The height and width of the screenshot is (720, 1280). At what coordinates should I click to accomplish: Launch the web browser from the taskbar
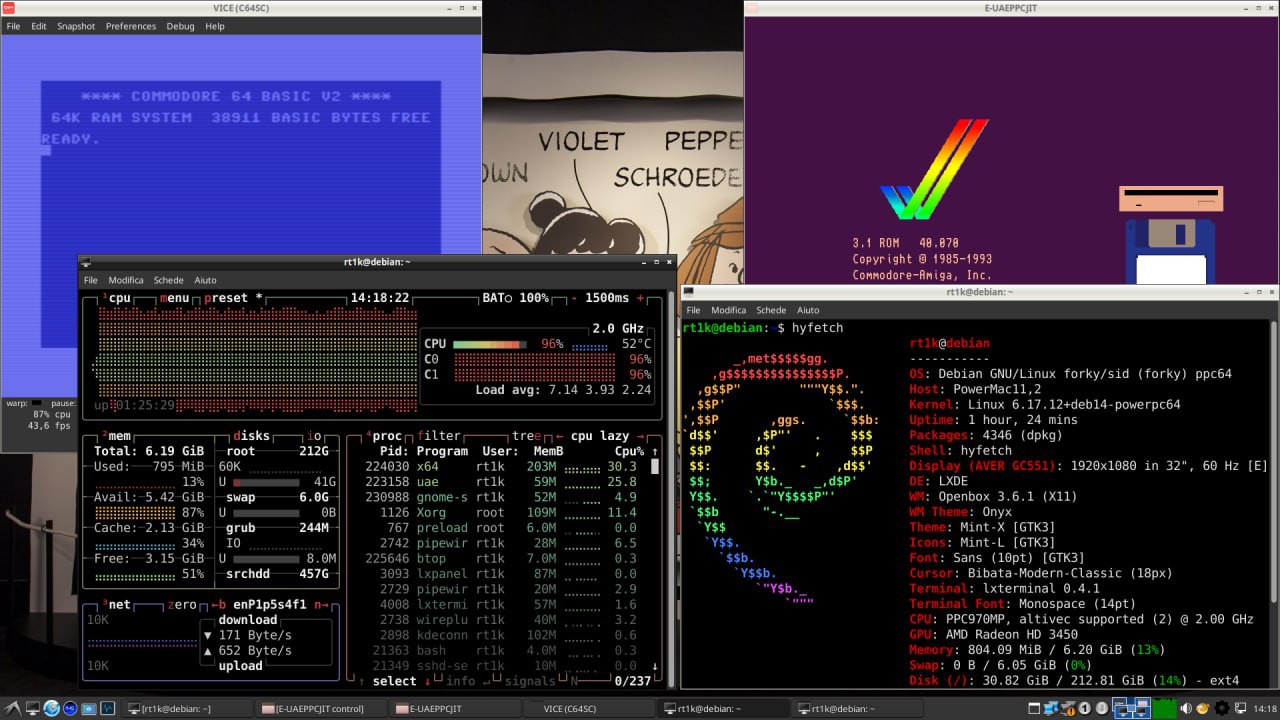click(51, 709)
